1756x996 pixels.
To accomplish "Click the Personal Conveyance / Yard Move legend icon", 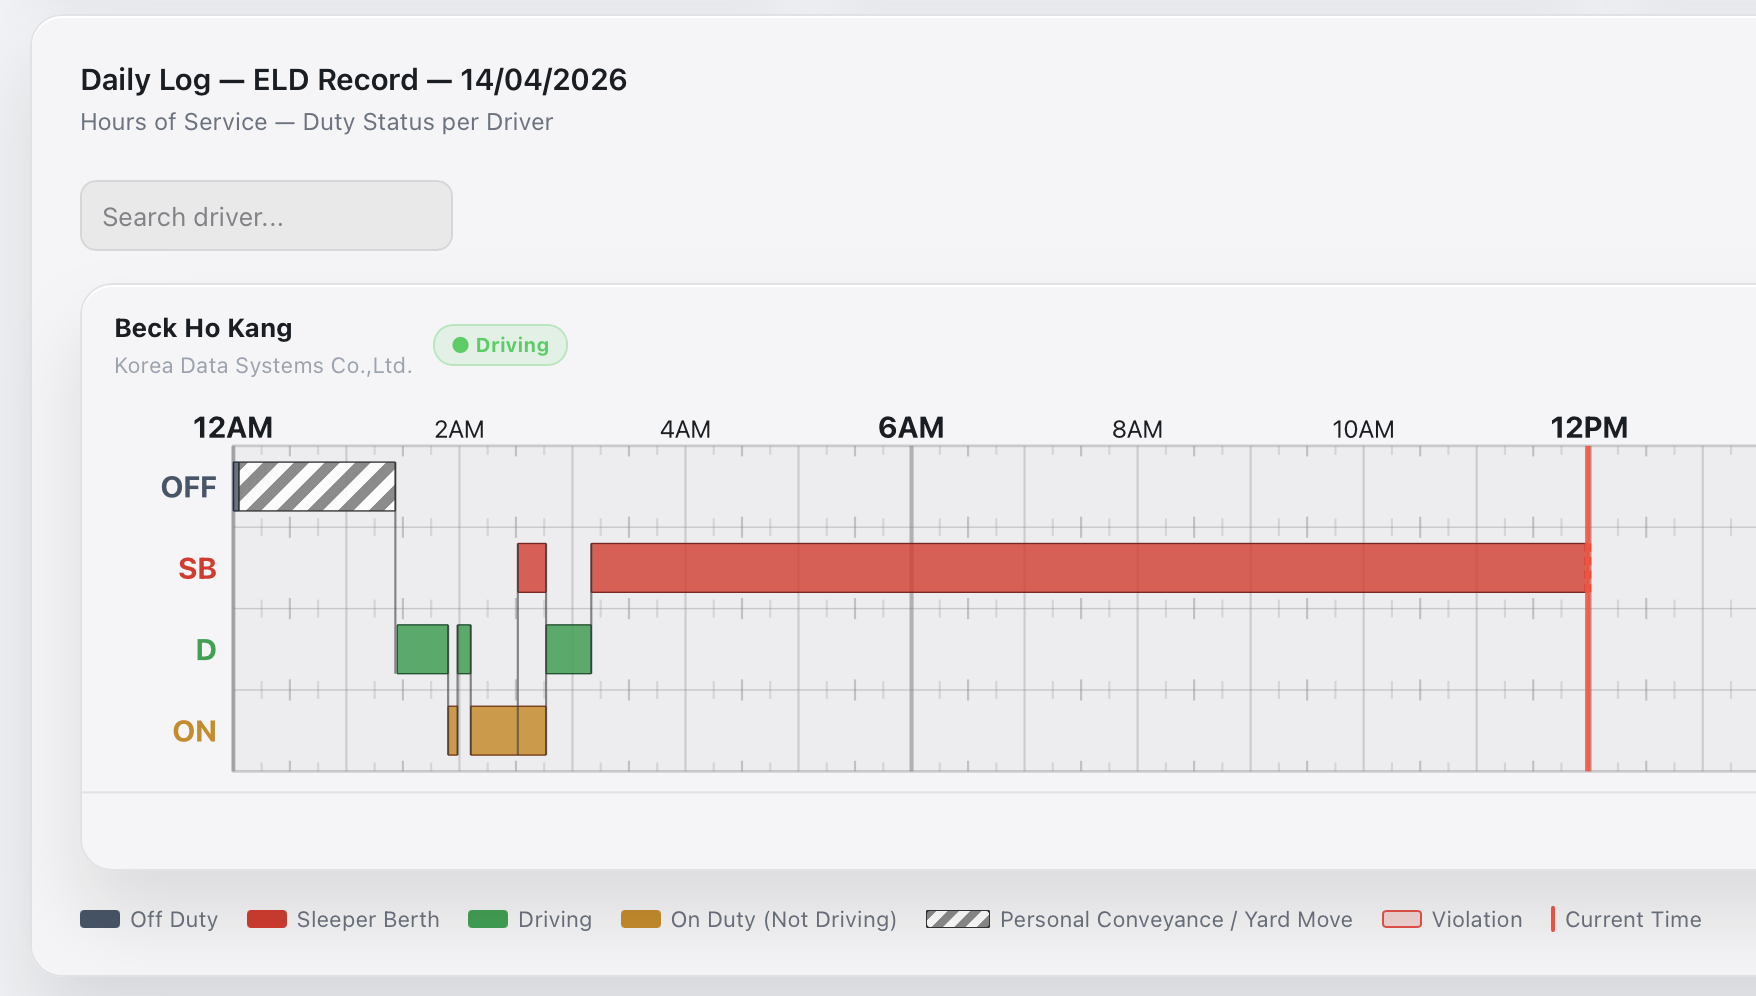I will click(x=957, y=919).
